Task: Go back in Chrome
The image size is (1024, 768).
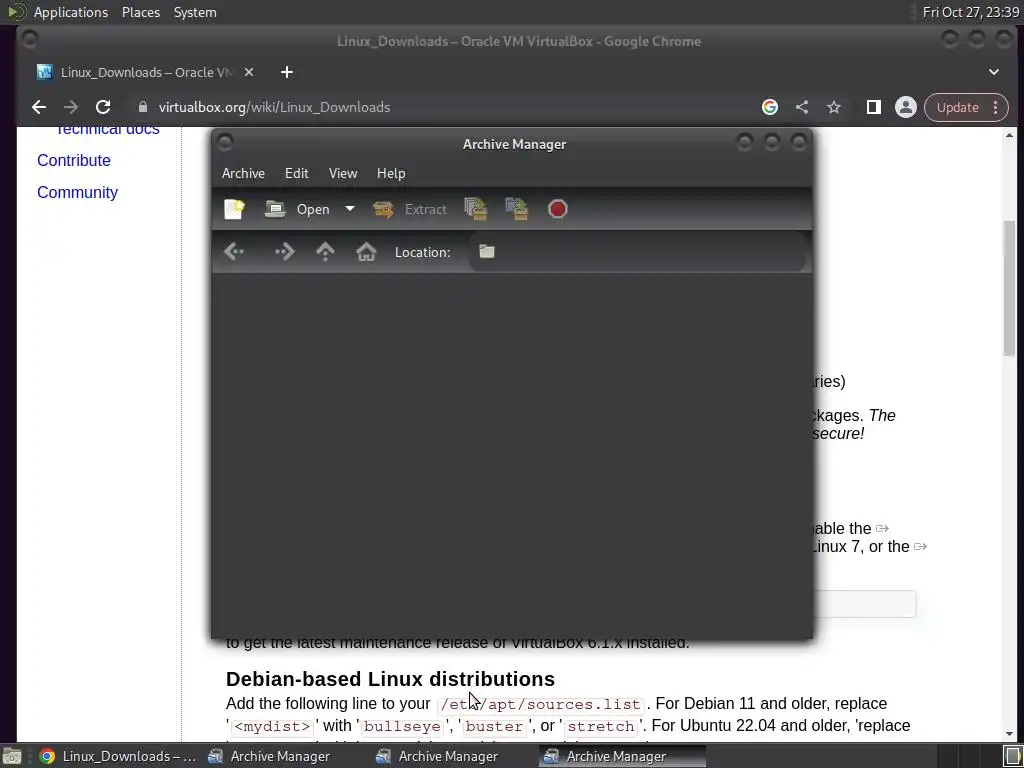Action: pos(39,107)
